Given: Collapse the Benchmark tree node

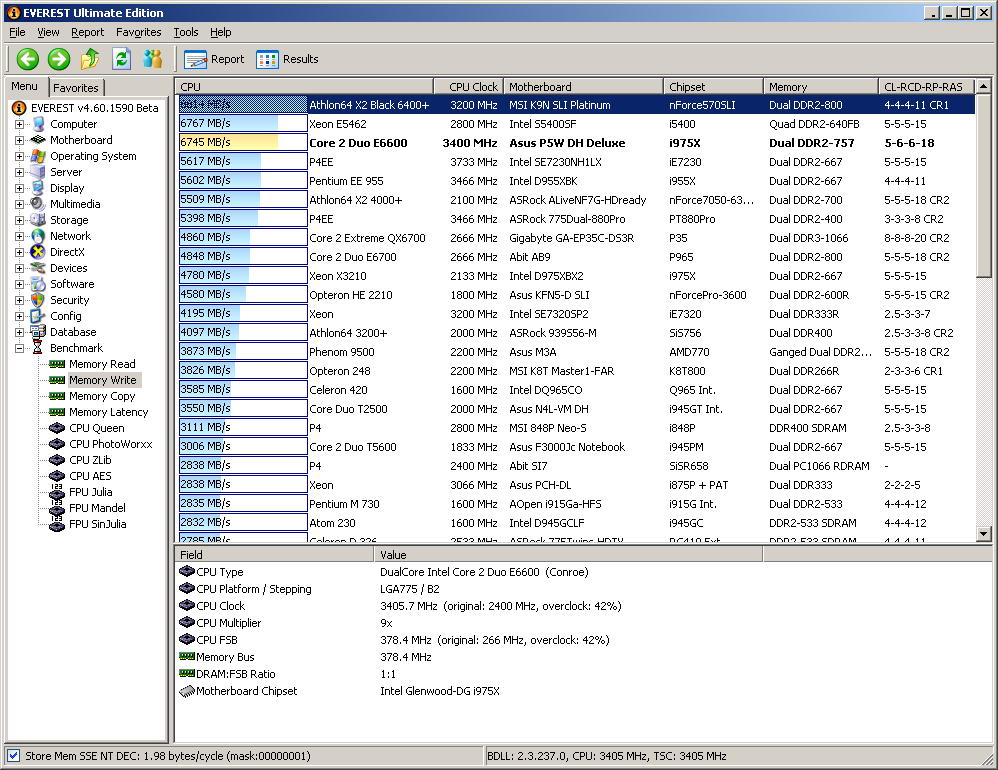Looking at the screenshot, I should click(x=20, y=348).
